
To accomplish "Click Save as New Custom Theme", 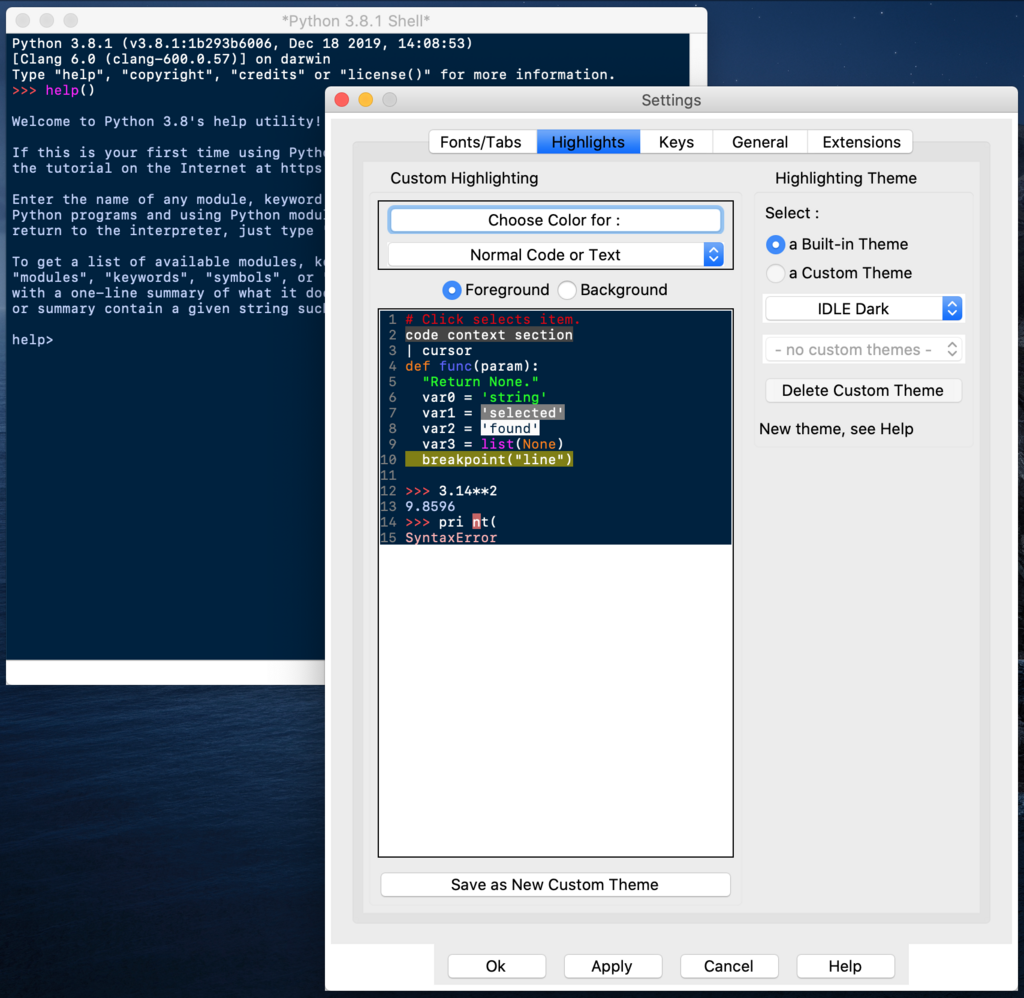I will [555, 884].
